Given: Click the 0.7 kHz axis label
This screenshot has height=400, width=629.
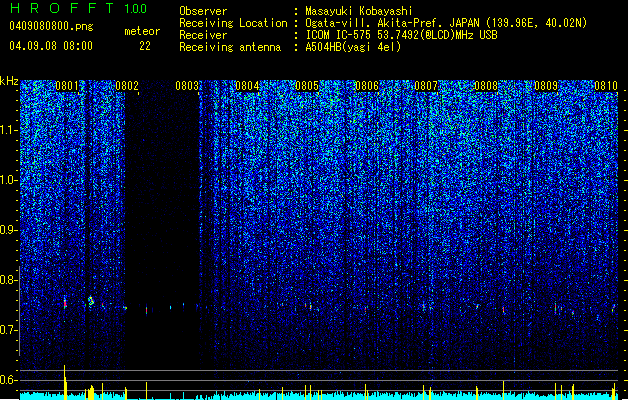Looking at the screenshot, I should (x=9, y=330).
